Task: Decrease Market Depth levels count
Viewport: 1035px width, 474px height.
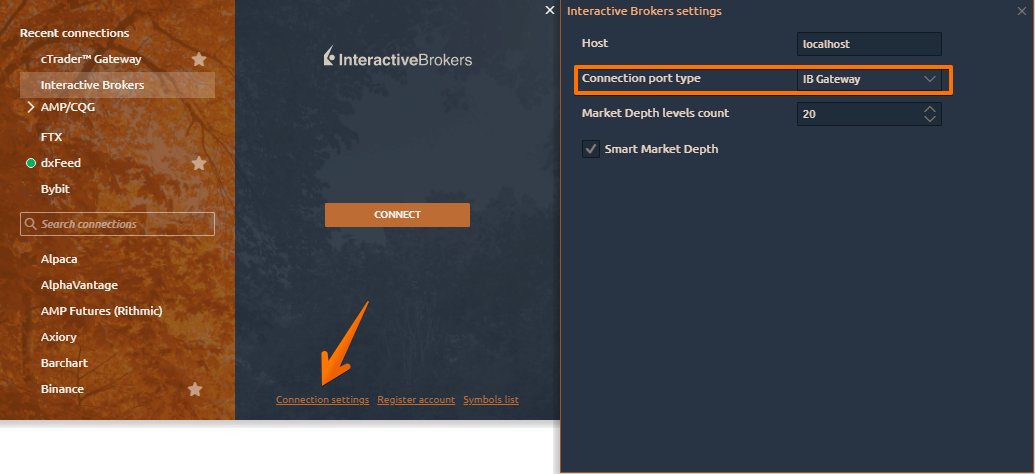Action: 930,119
